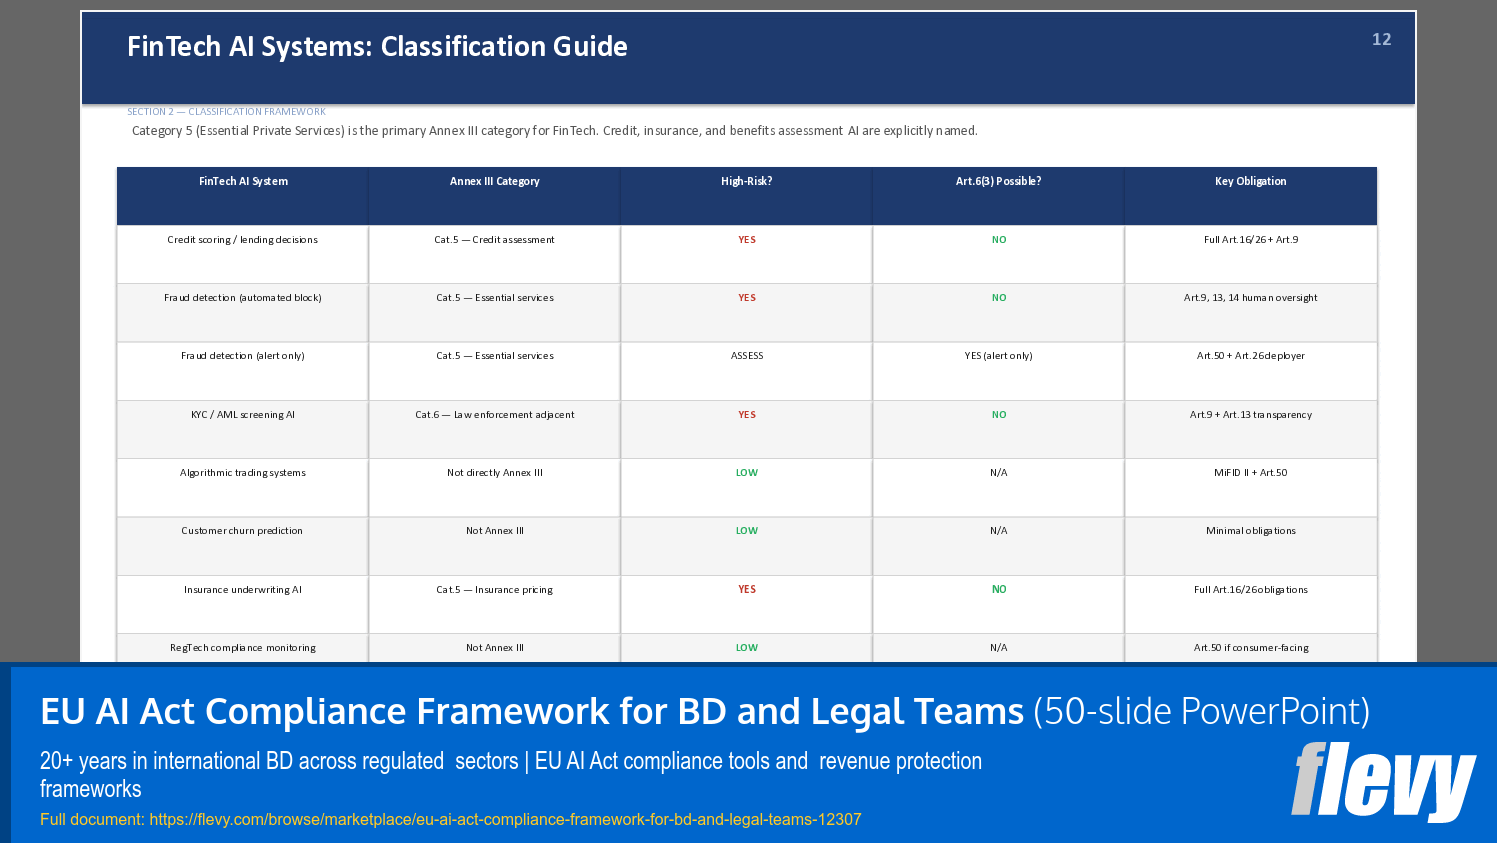Click LOW in the Algorithmic trading row
This screenshot has height=843, width=1497.
click(747, 473)
